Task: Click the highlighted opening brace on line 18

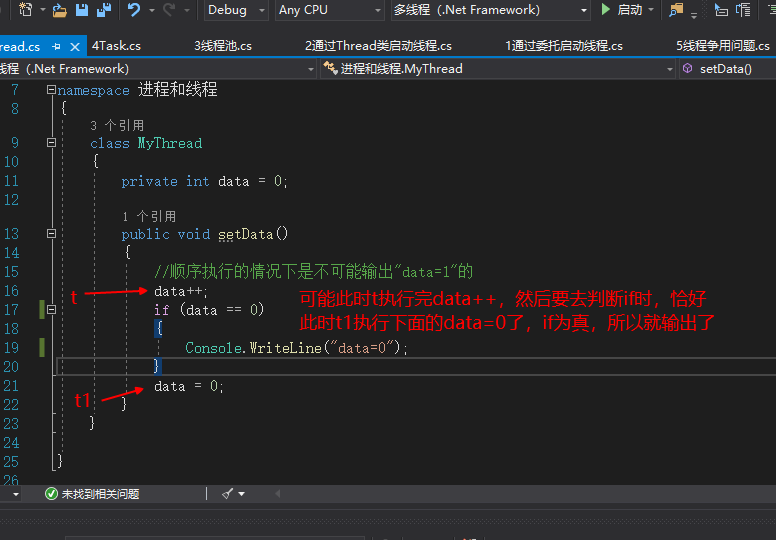Action: point(158,329)
